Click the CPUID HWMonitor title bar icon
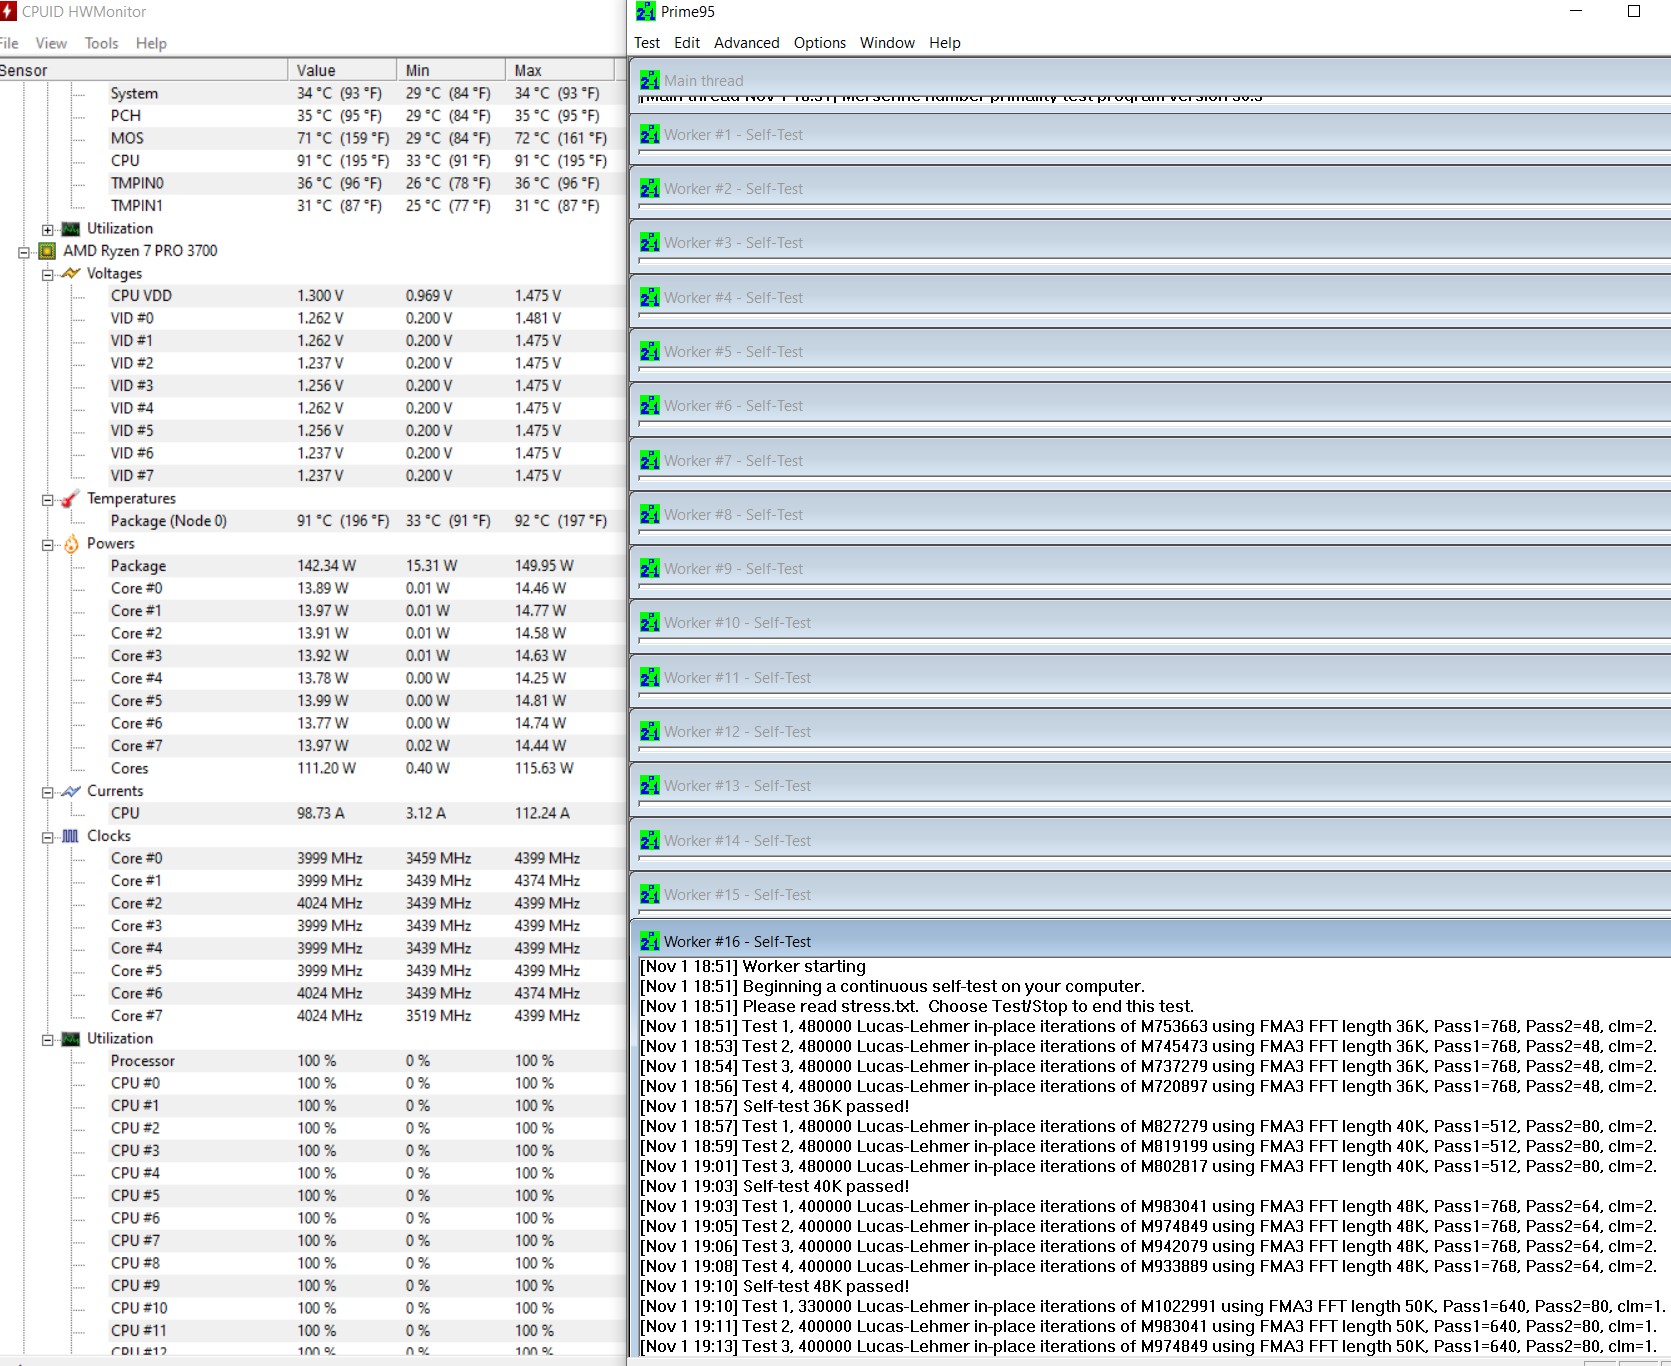Screen dimensions: 1671x1366 pos(8,11)
